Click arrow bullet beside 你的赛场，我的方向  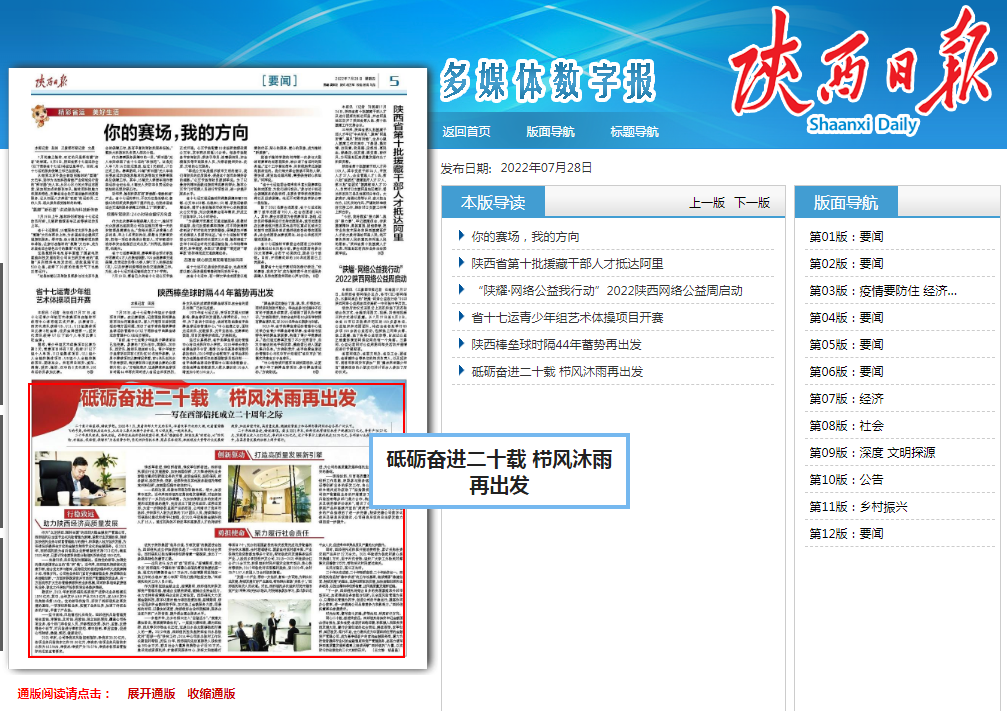[x=461, y=236]
